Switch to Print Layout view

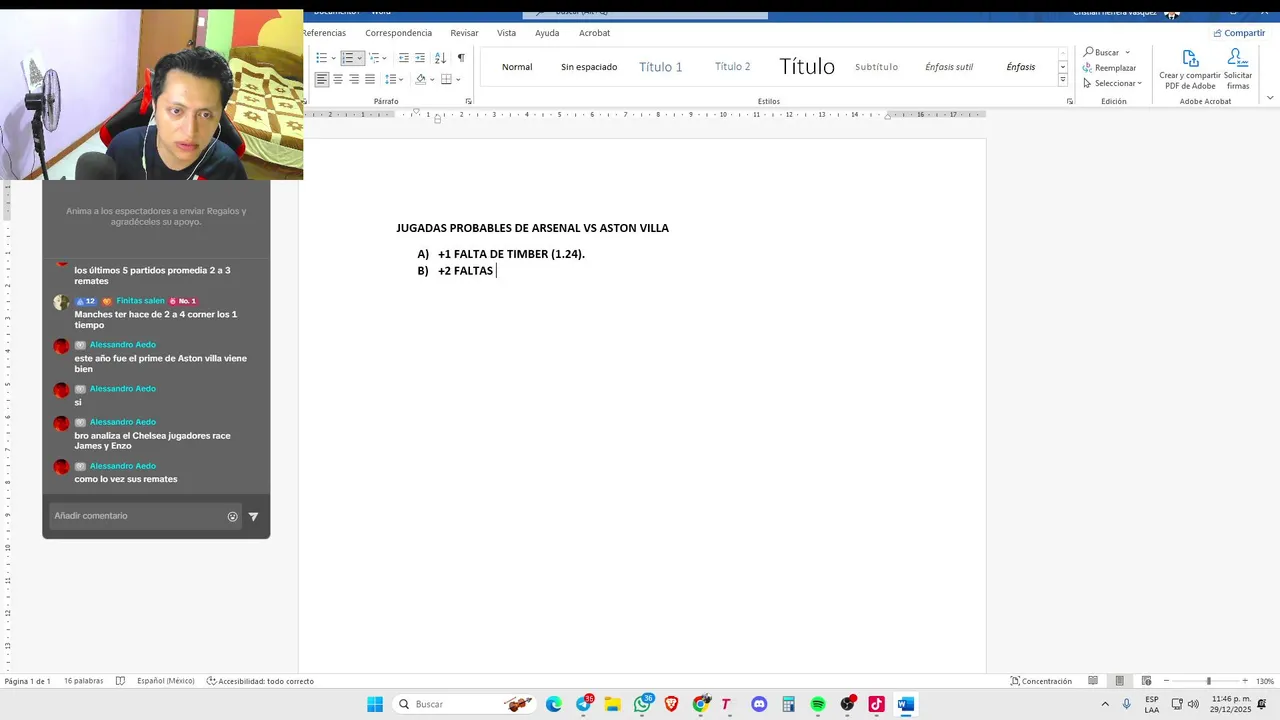1120,681
